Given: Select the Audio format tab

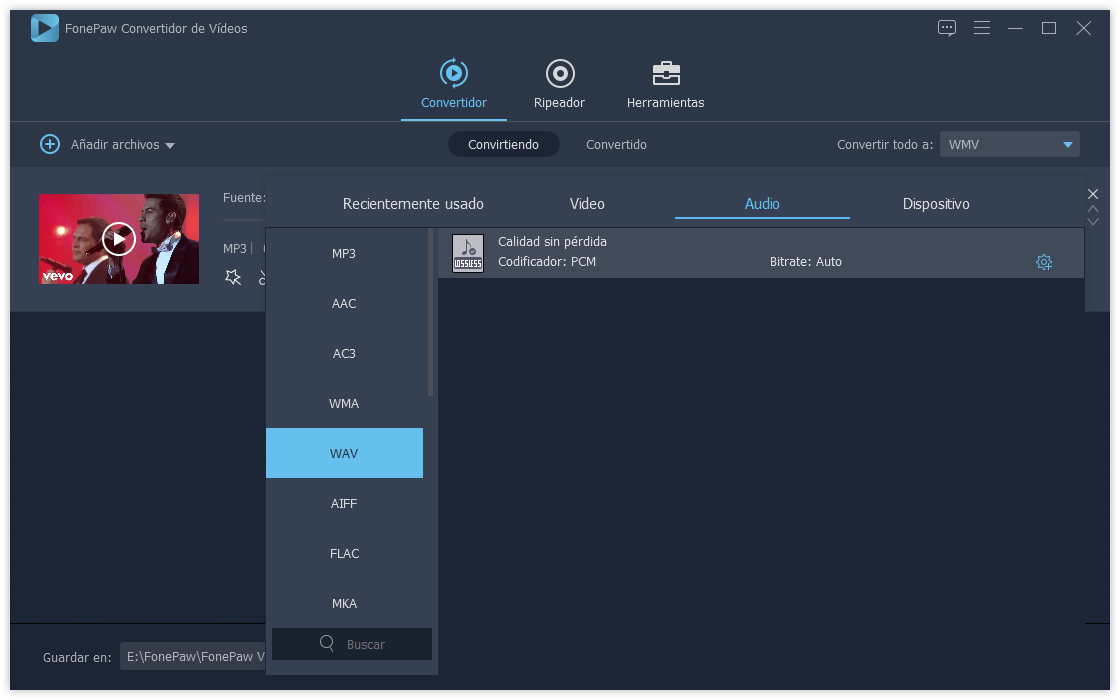Looking at the screenshot, I should click(x=762, y=204).
